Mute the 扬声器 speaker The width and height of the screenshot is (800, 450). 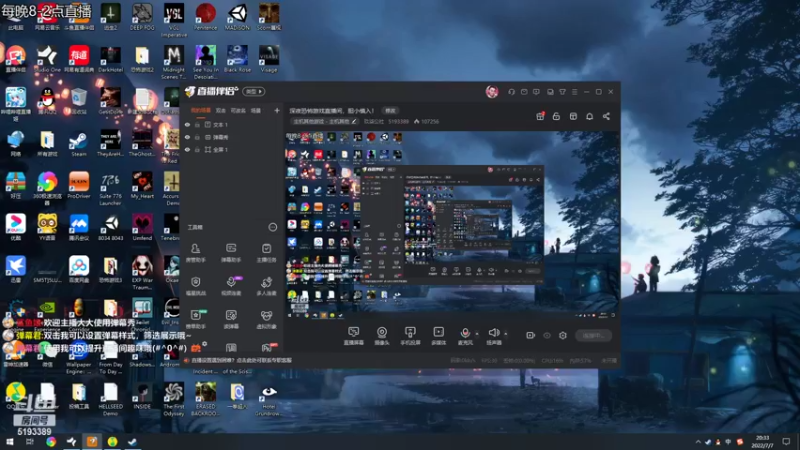493,336
